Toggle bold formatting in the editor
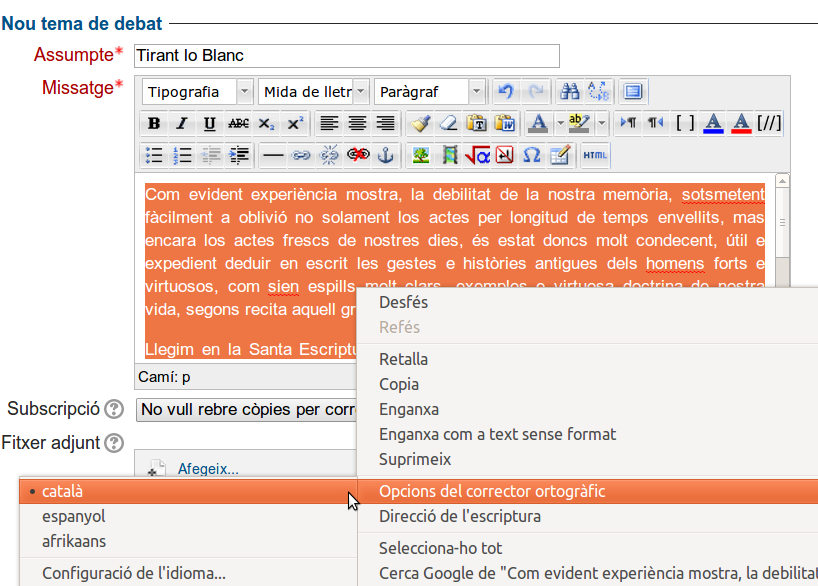This screenshot has height=586, width=818. [x=154, y=123]
